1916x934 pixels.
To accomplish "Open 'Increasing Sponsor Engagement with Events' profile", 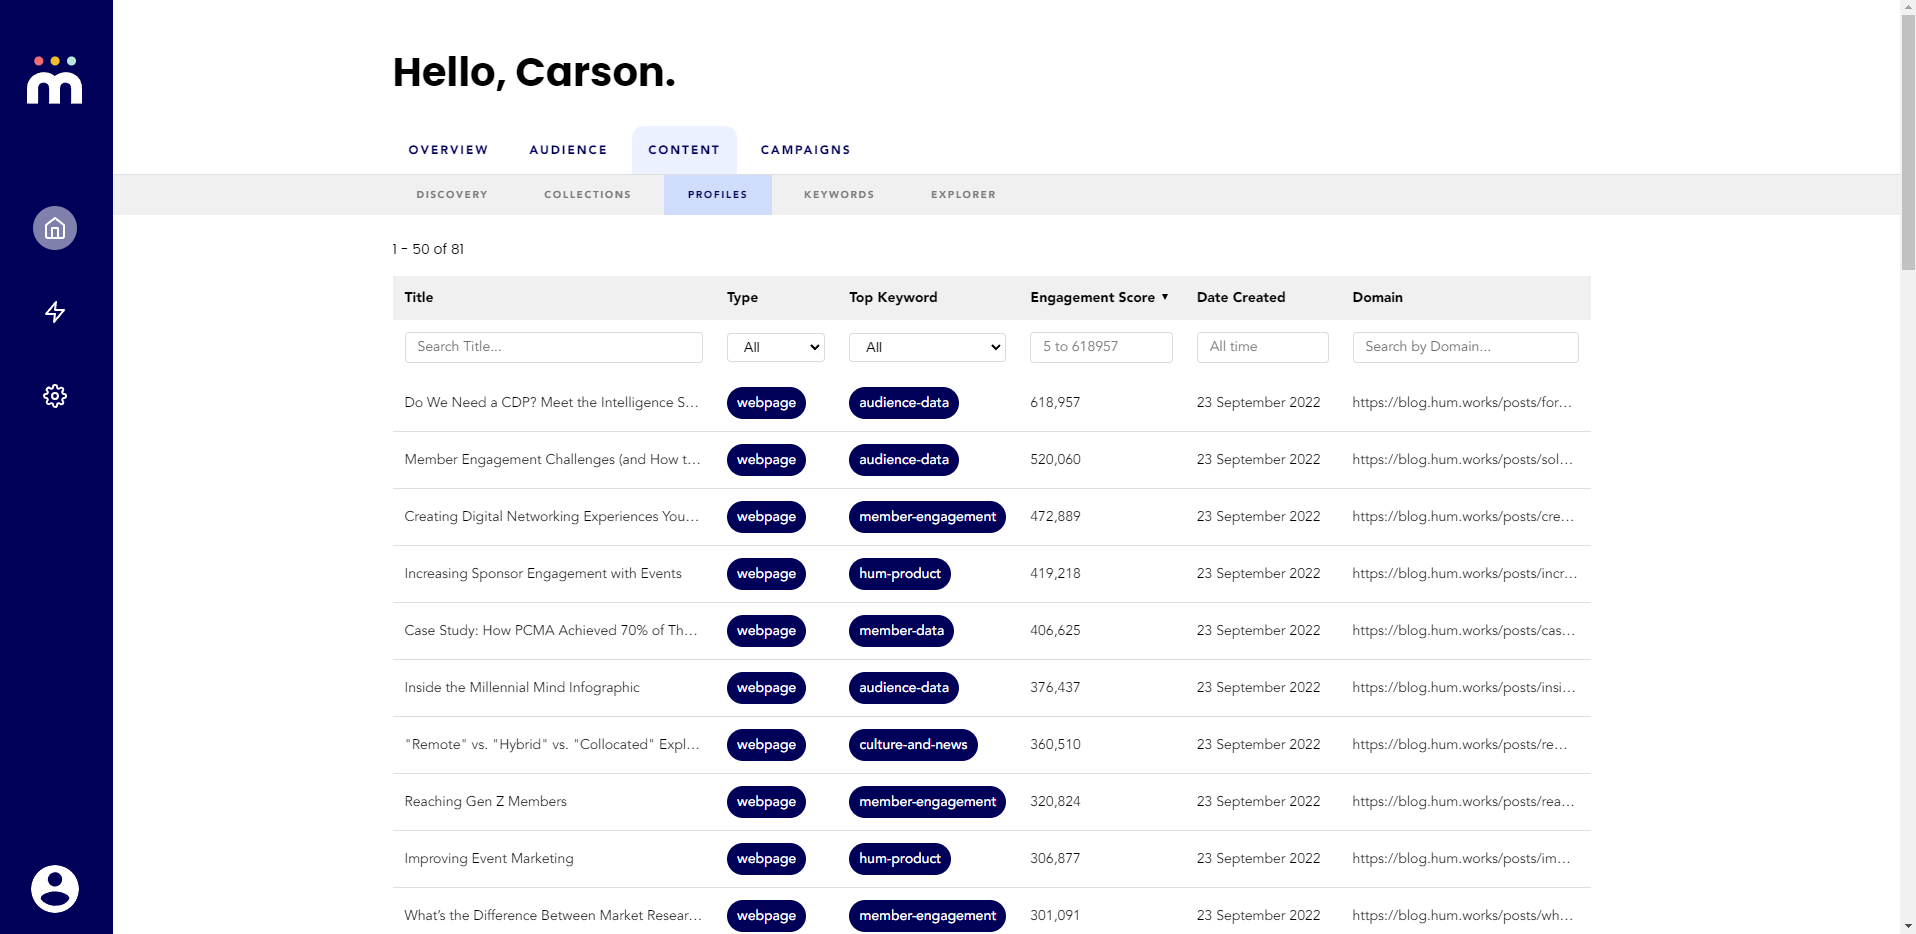I will pyautogui.click(x=543, y=573).
